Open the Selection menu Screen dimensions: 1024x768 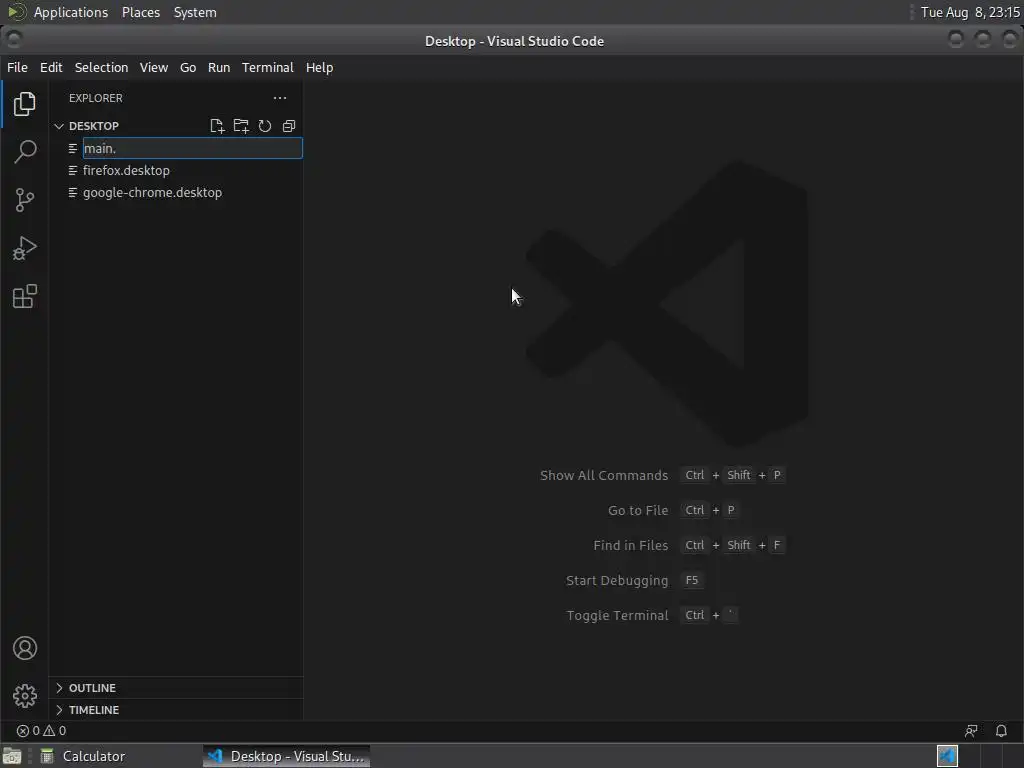pyautogui.click(x=101, y=67)
